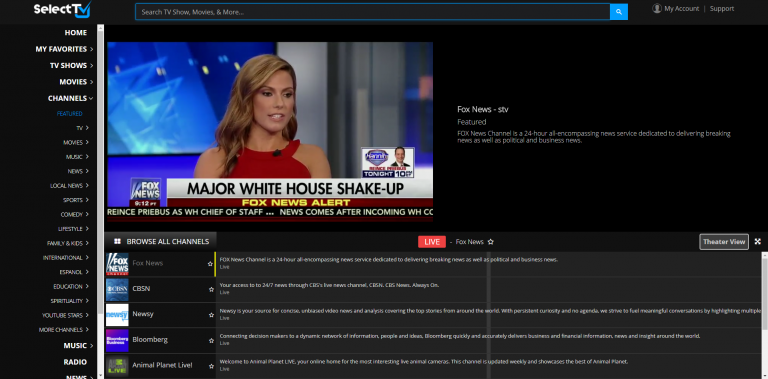This screenshot has width=768, height=379.
Task: Open Radio in the sidebar
Action: 75,362
